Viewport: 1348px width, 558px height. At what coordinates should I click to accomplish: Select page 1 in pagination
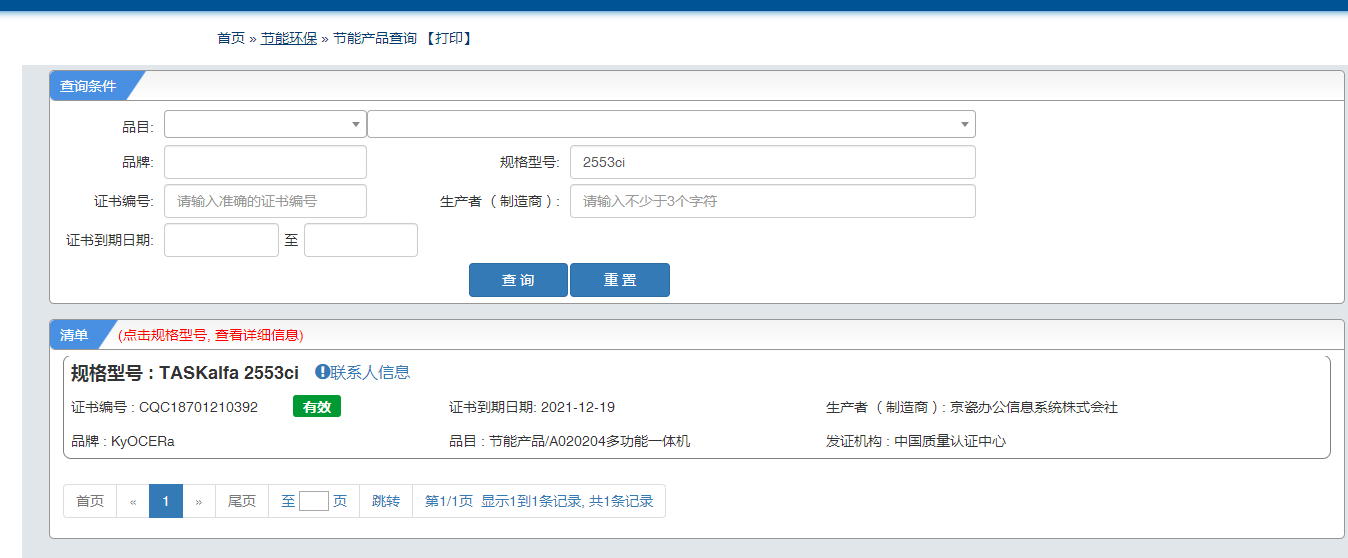click(166, 501)
